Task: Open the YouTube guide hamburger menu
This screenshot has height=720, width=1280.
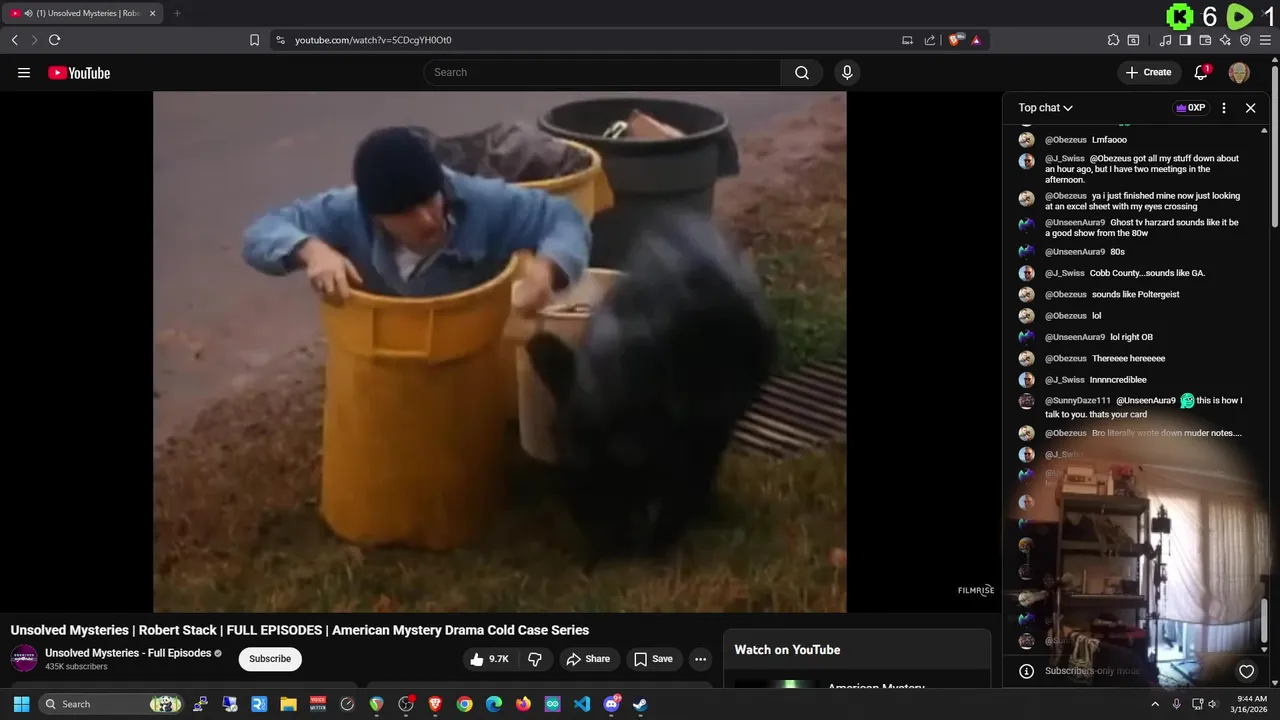Action: 24,72
